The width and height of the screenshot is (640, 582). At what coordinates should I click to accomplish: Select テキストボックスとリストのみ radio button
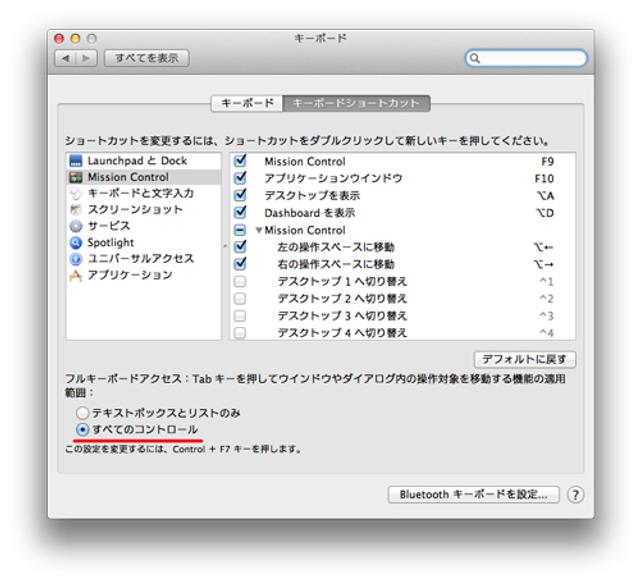(82, 413)
